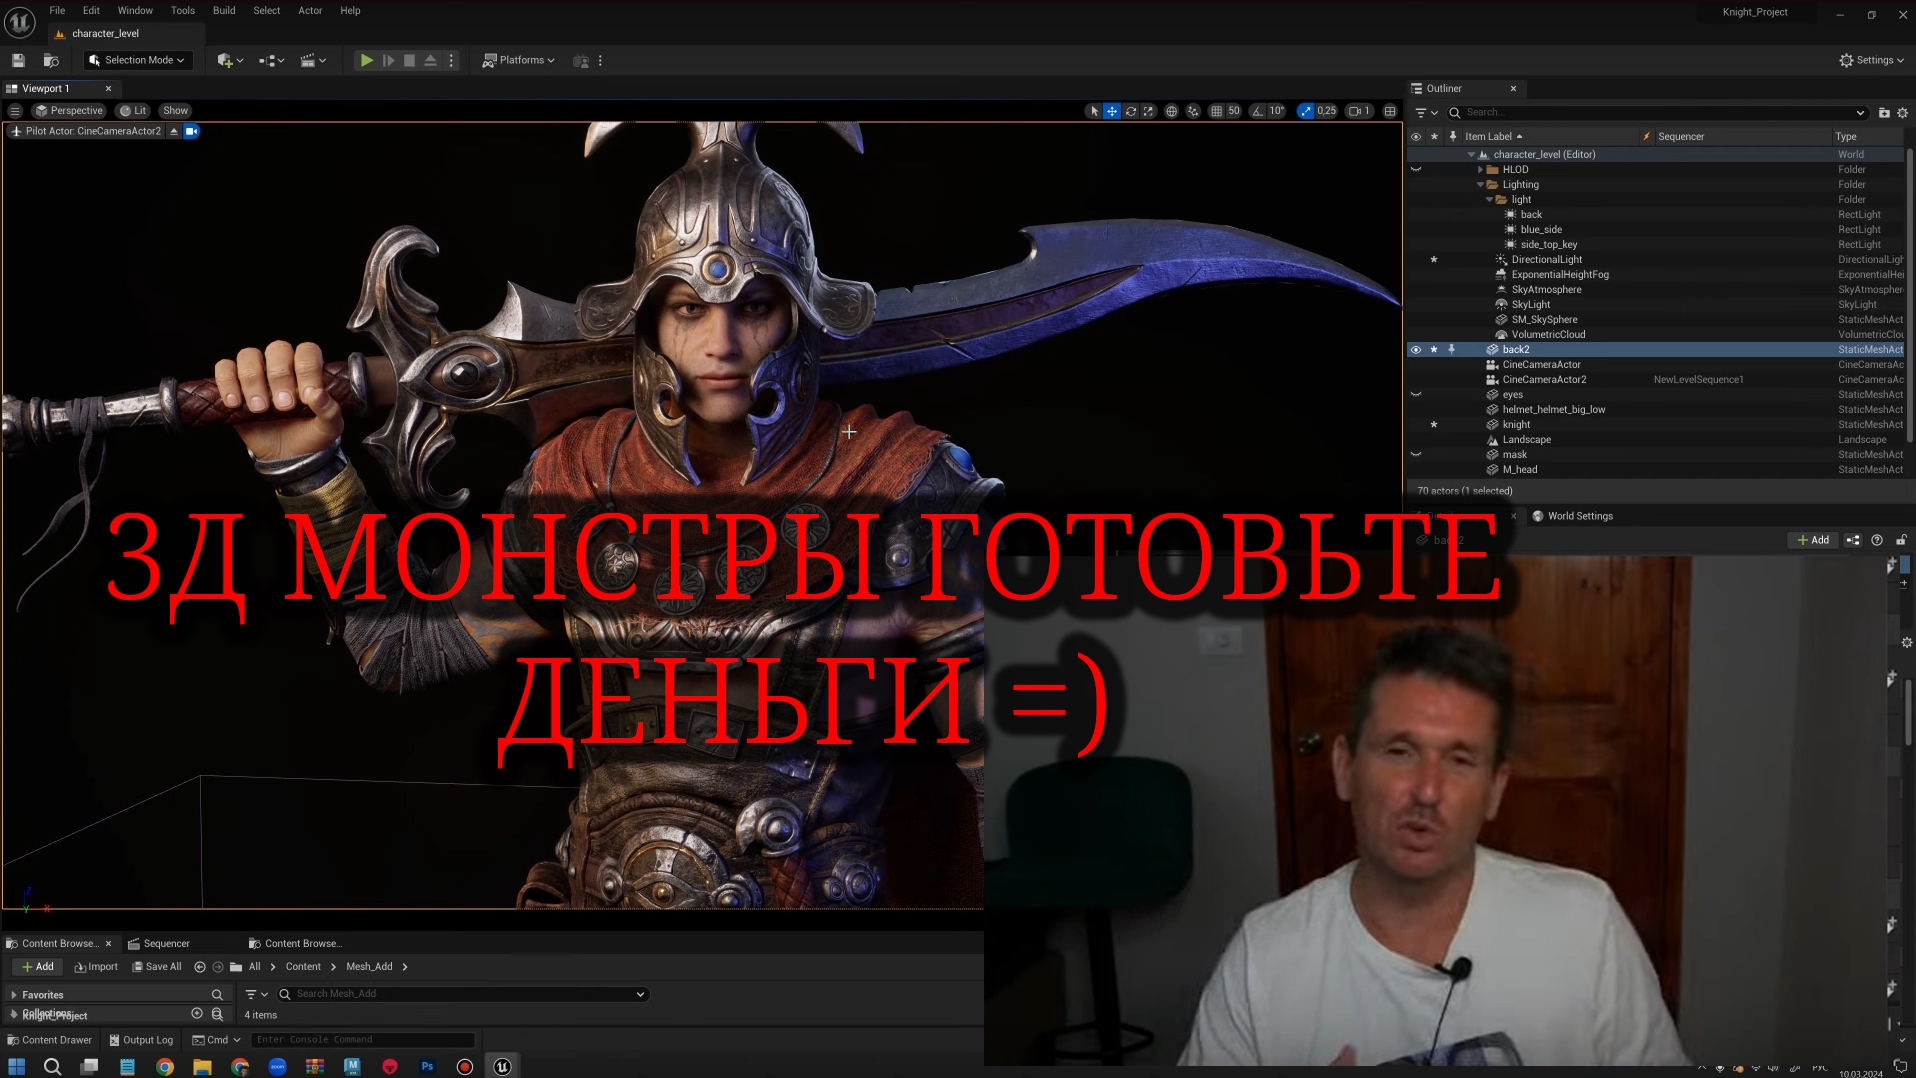Toggle visibility eye of back2 actor
Screen dimensions: 1916x1078
(1415, 350)
